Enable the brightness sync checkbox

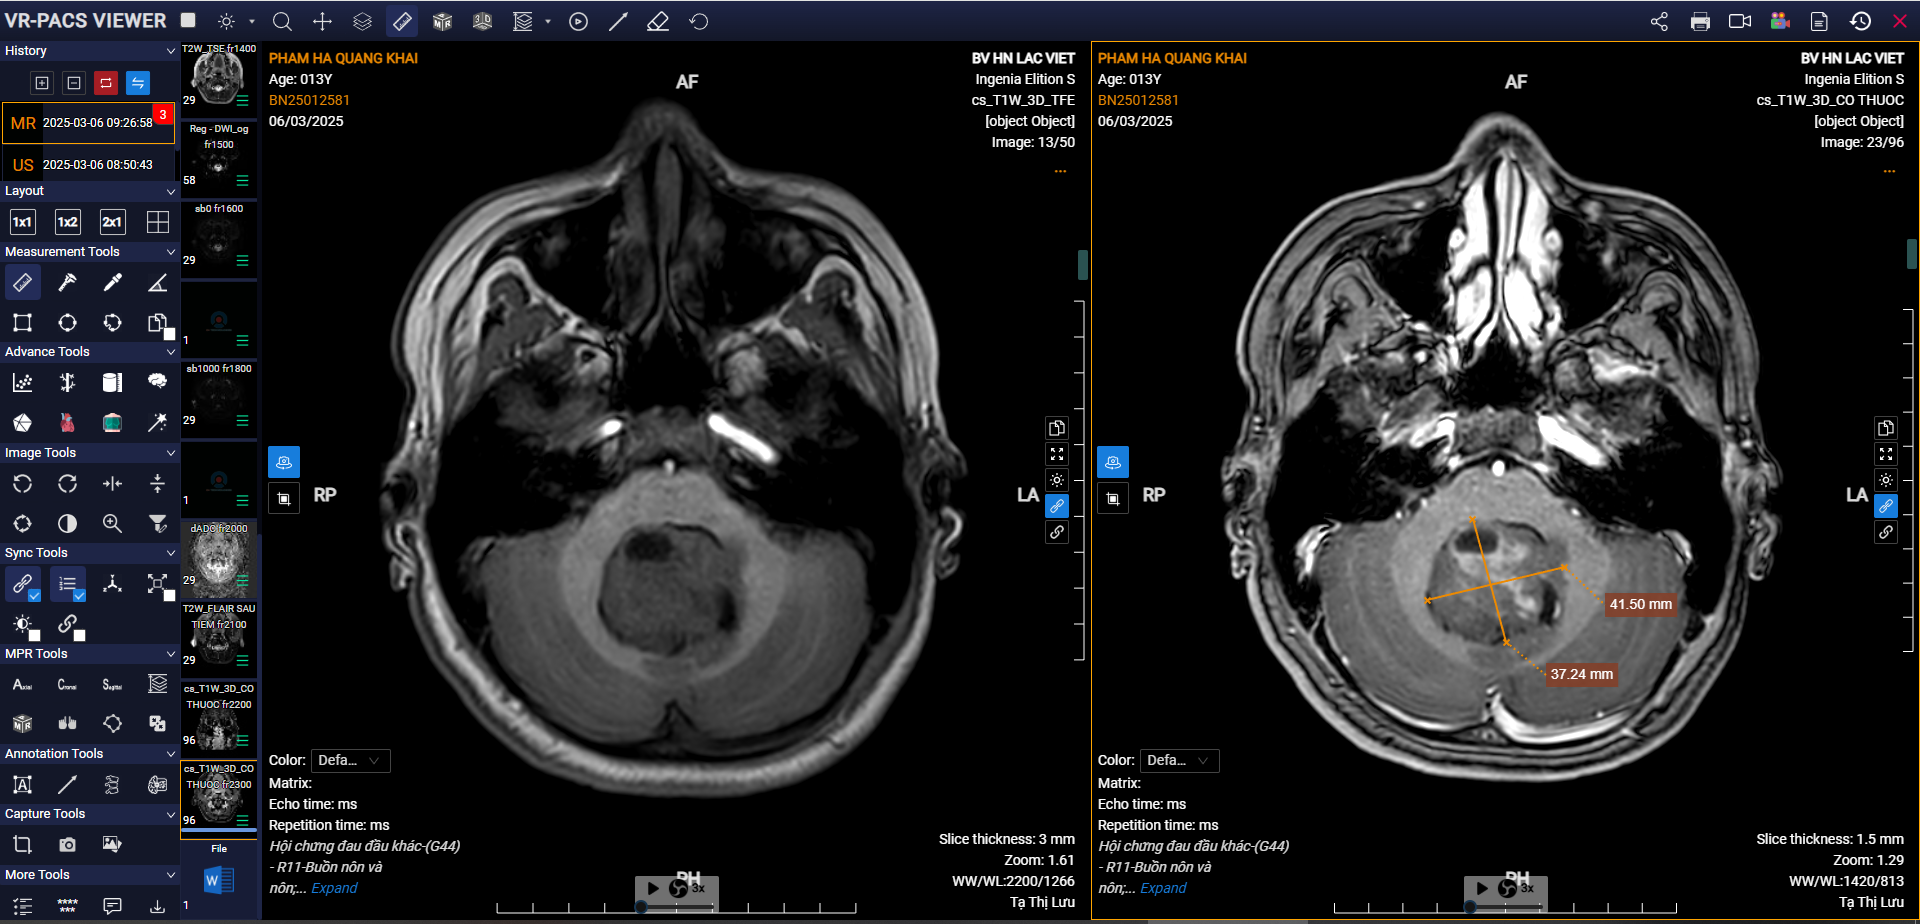click(x=34, y=636)
